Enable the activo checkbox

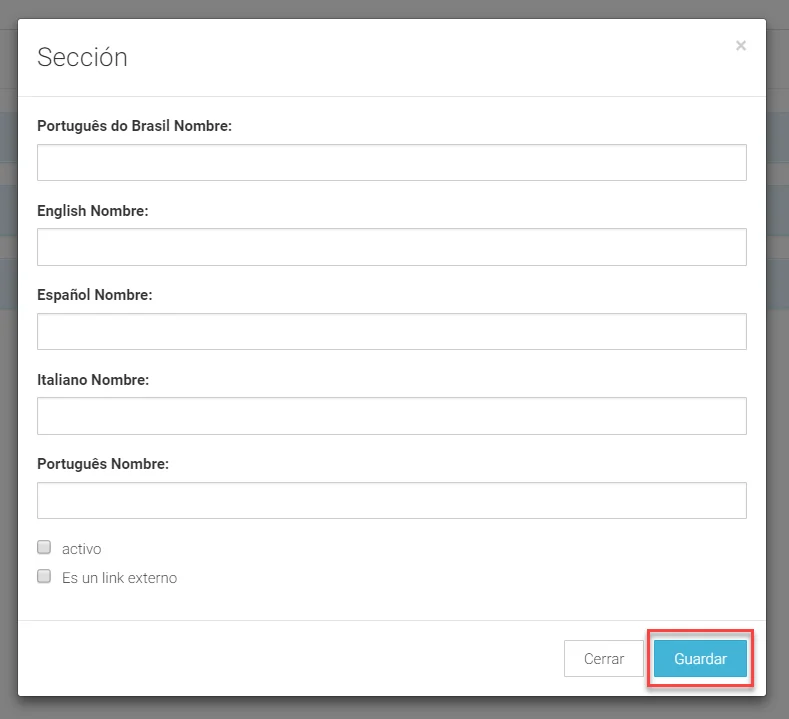[44, 548]
